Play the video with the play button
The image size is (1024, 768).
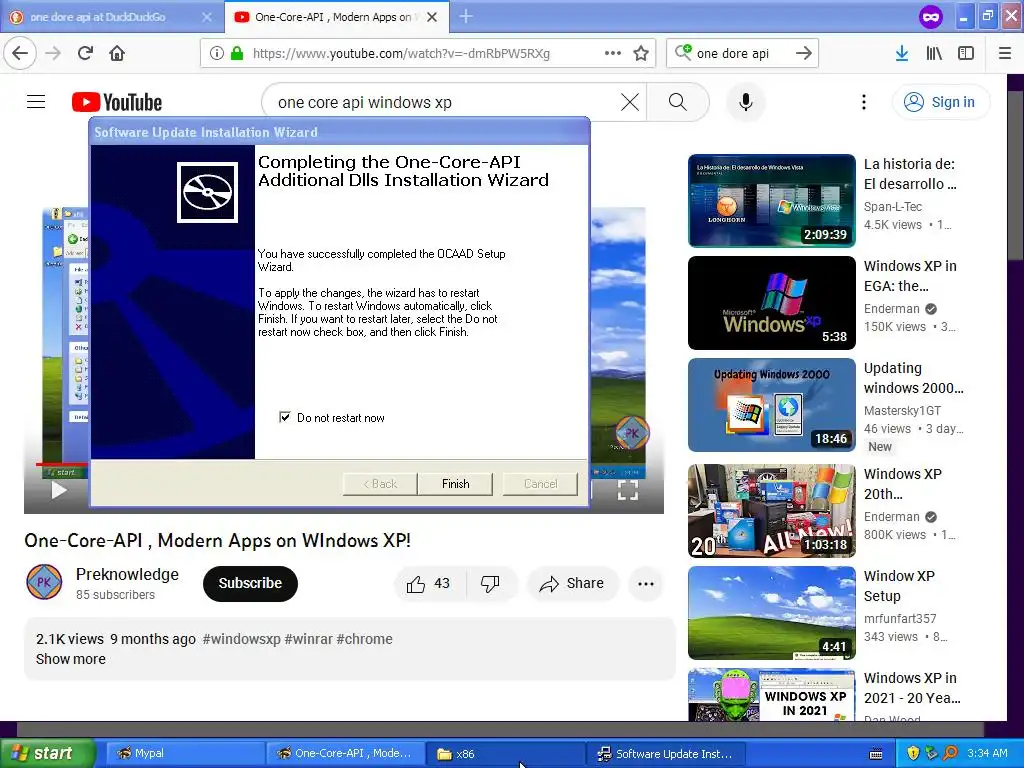tap(59, 490)
